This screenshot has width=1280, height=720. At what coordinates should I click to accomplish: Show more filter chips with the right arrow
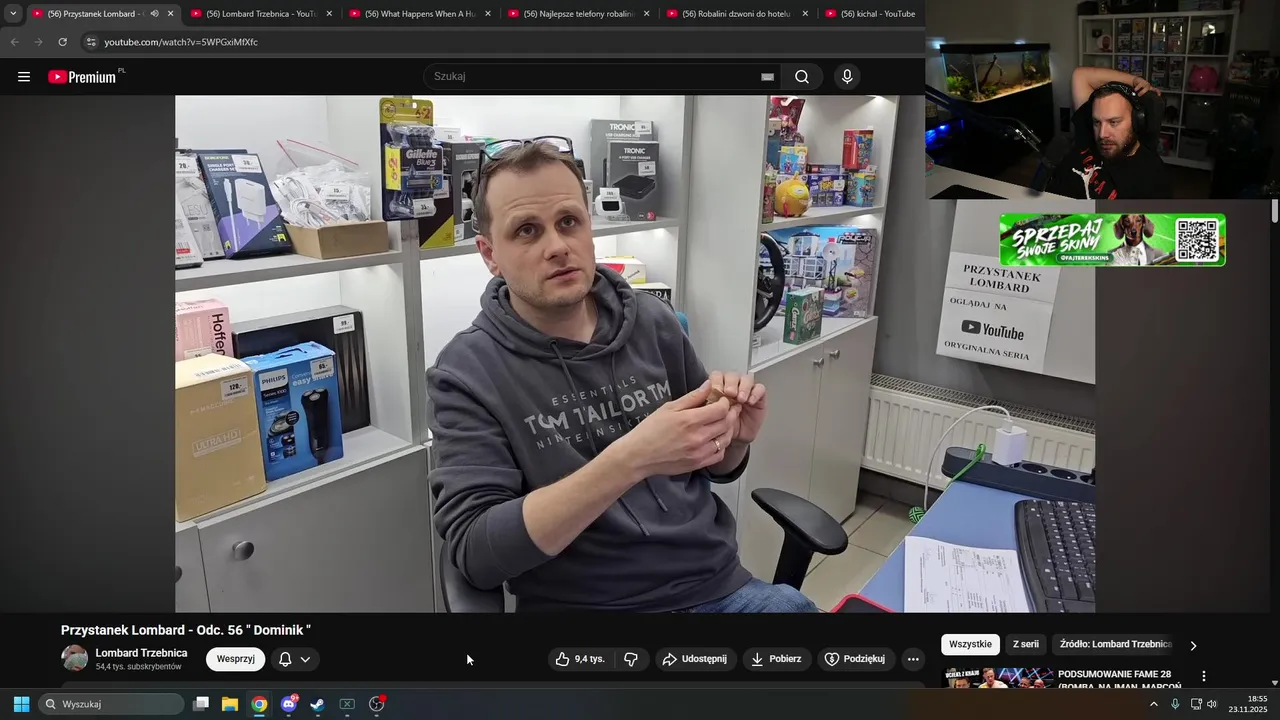(1192, 645)
